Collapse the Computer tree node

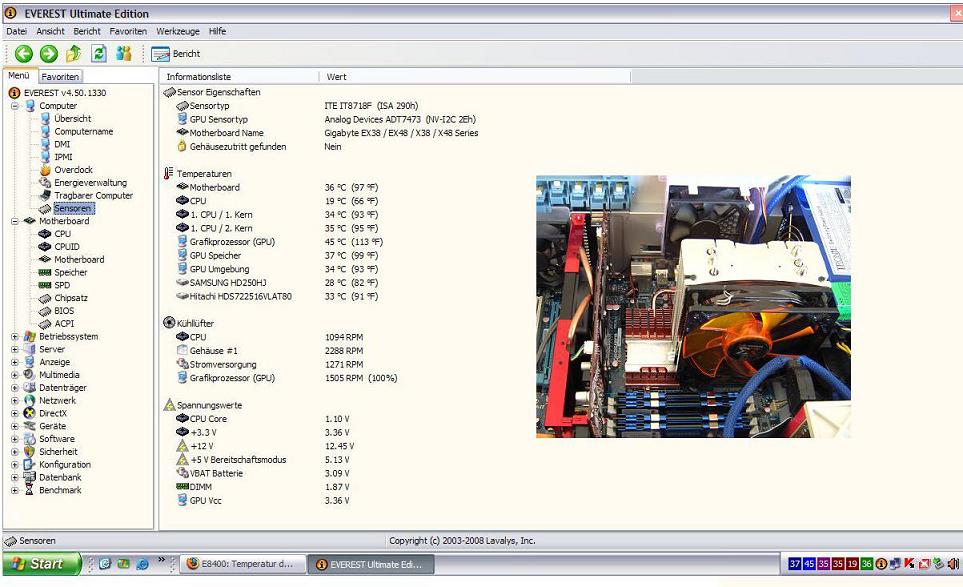point(15,106)
